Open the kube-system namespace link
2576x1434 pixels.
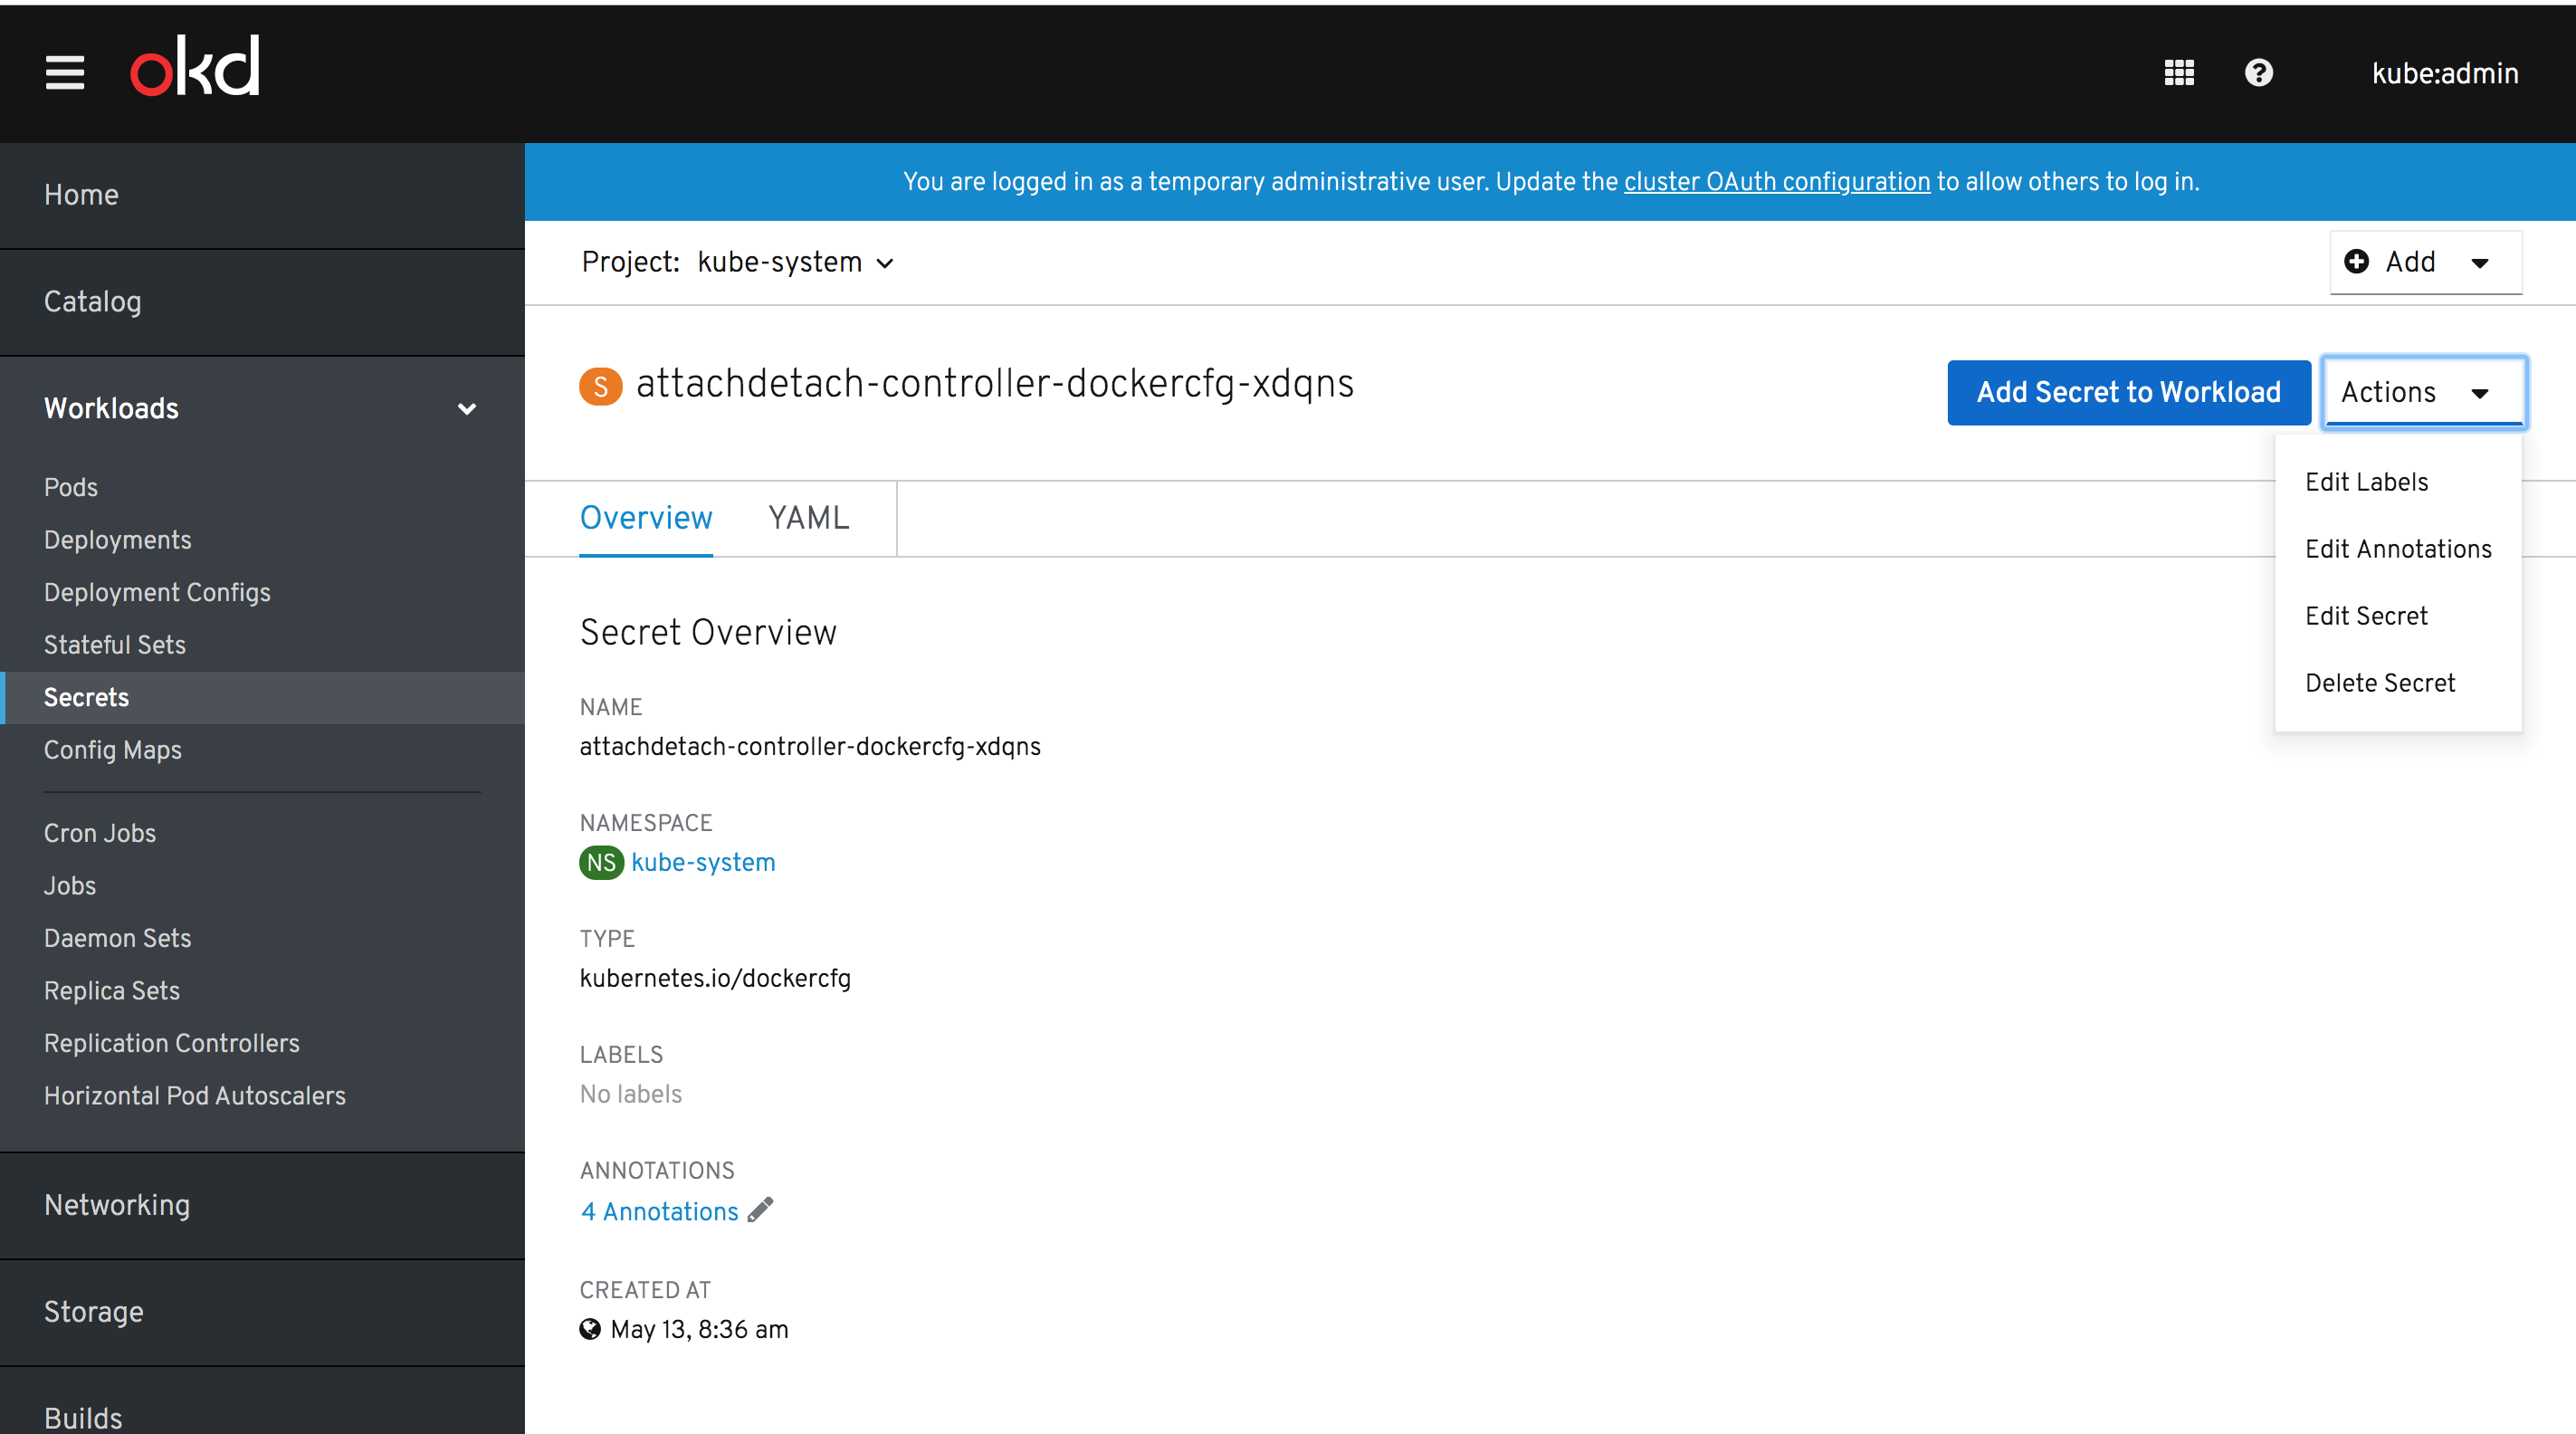pyautogui.click(x=703, y=862)
